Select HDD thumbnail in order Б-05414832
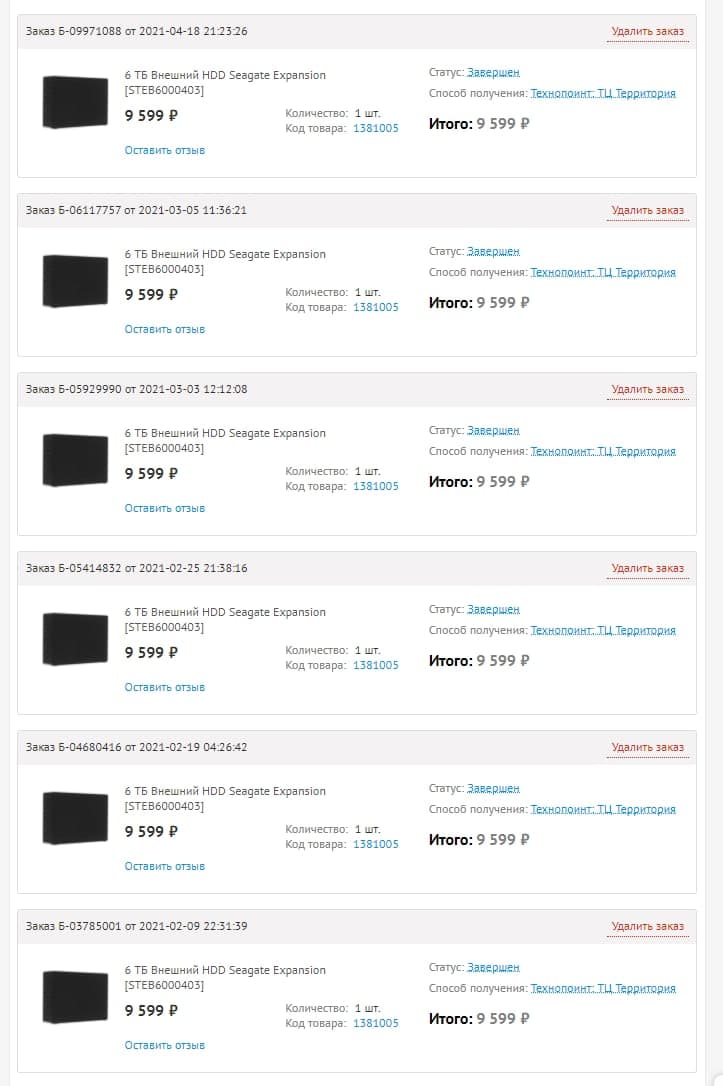Image resolution: width=723 pixels, height=1086 pixels. [x=75, y=639]
